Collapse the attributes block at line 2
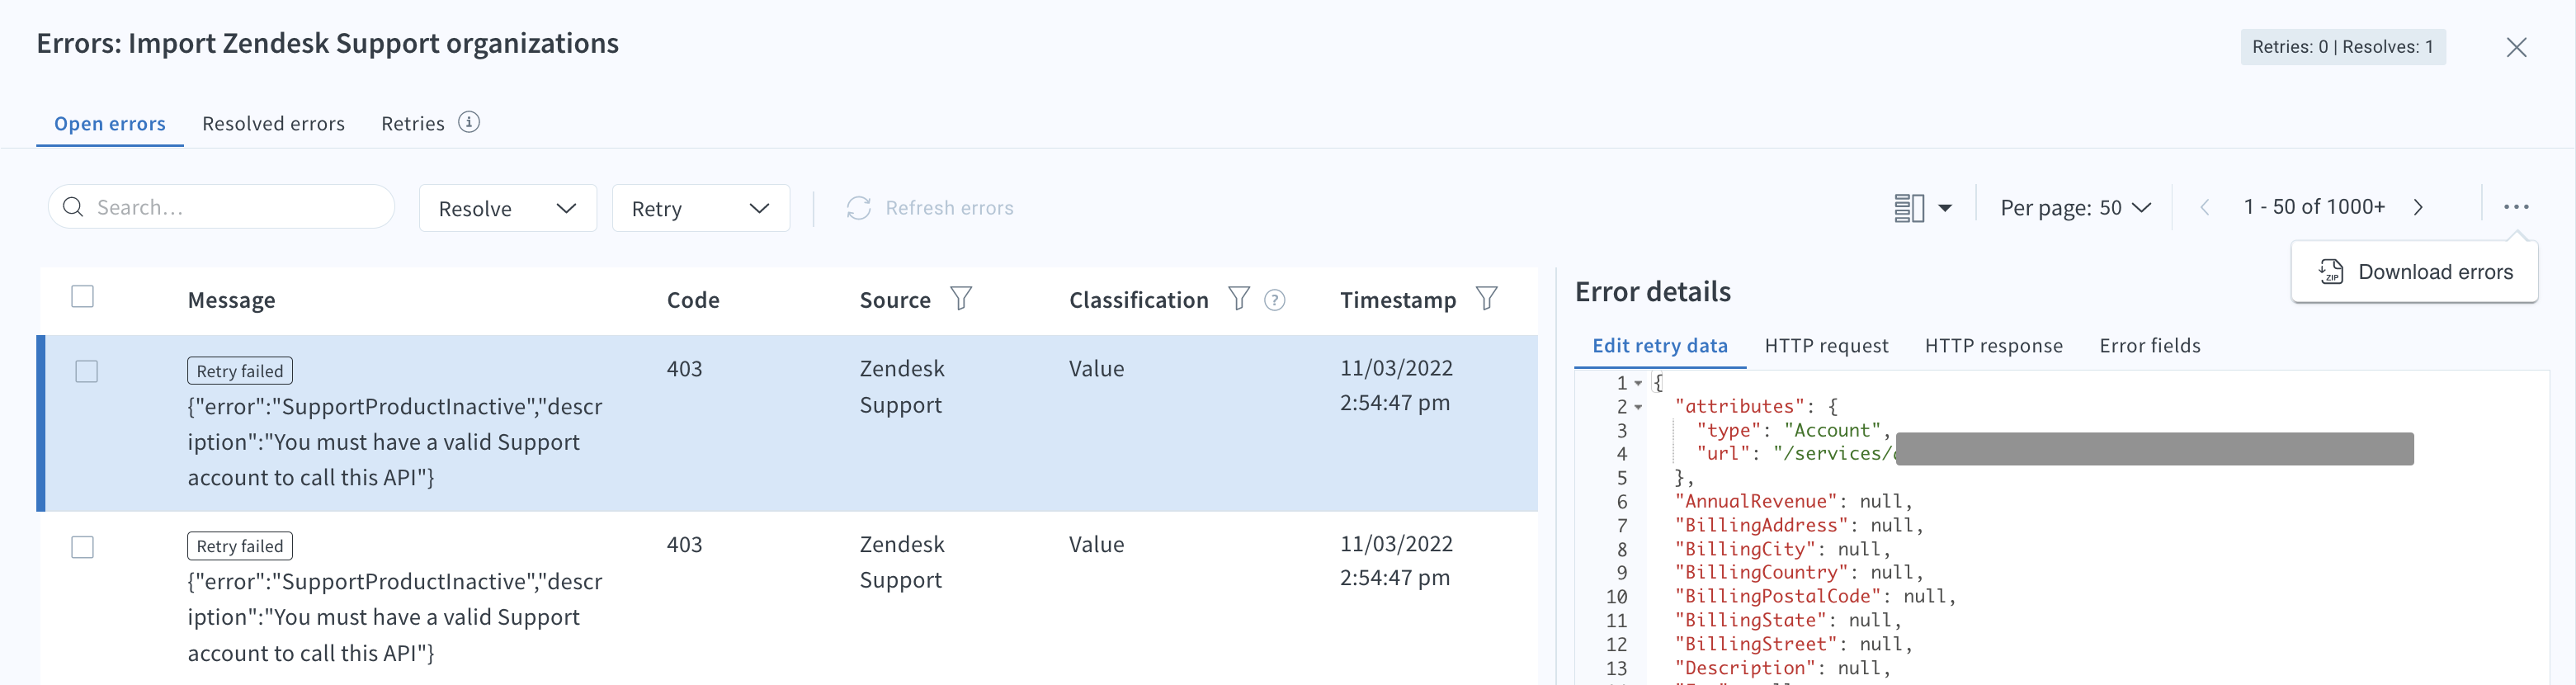Viewport: 2576px width, 685px height. point(1638,407)
